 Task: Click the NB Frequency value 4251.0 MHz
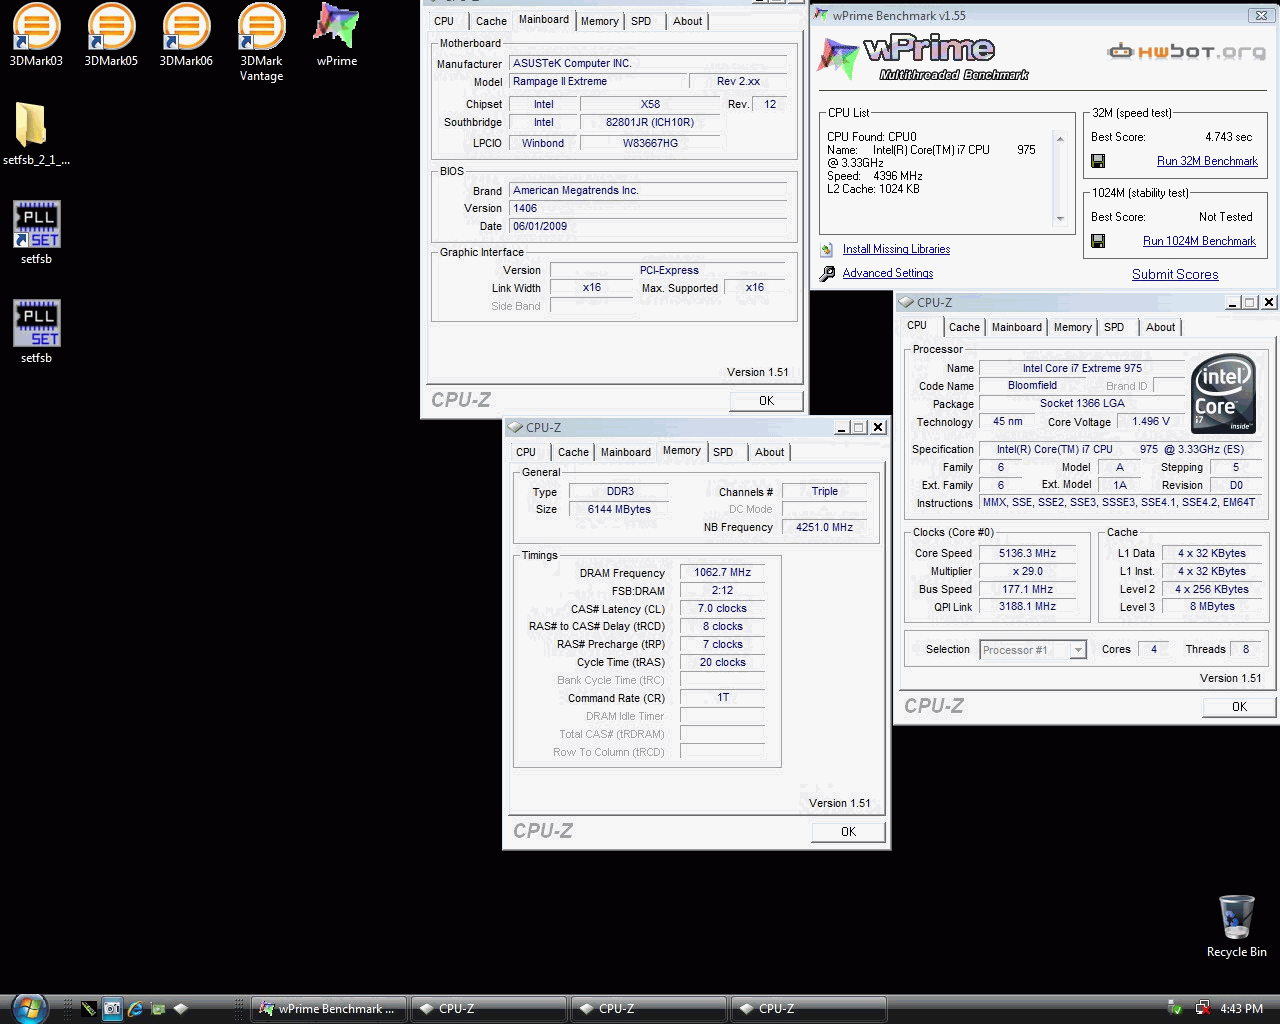point(824,527)
